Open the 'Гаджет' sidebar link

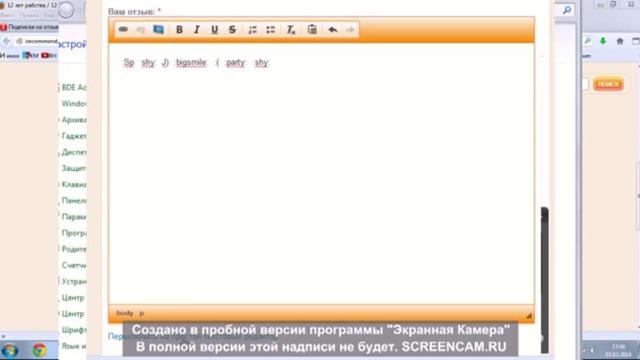[74, 136]
